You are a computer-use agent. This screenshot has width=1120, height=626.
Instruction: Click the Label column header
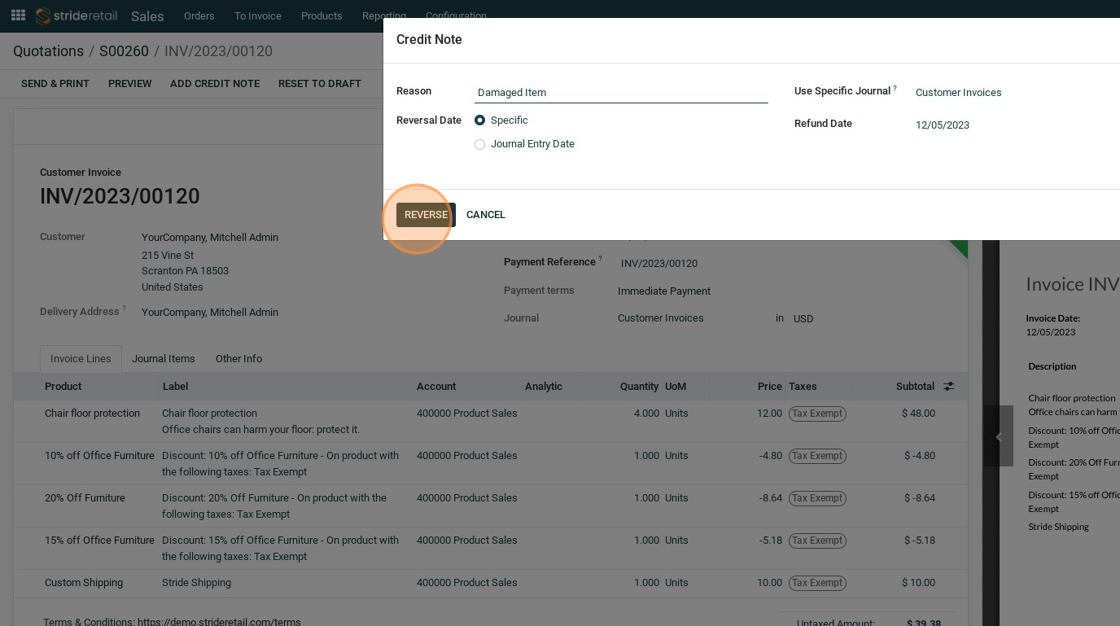[175, 386]
